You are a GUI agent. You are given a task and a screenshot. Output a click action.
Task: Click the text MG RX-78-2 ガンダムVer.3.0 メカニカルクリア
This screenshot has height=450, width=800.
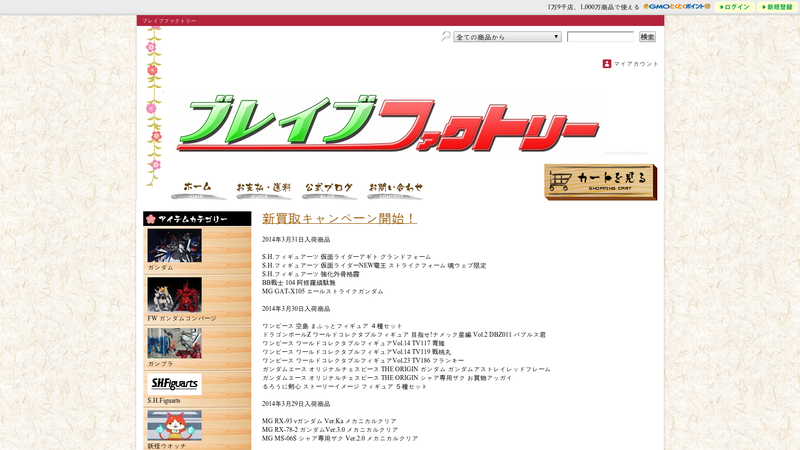click(x=330, y=430)
